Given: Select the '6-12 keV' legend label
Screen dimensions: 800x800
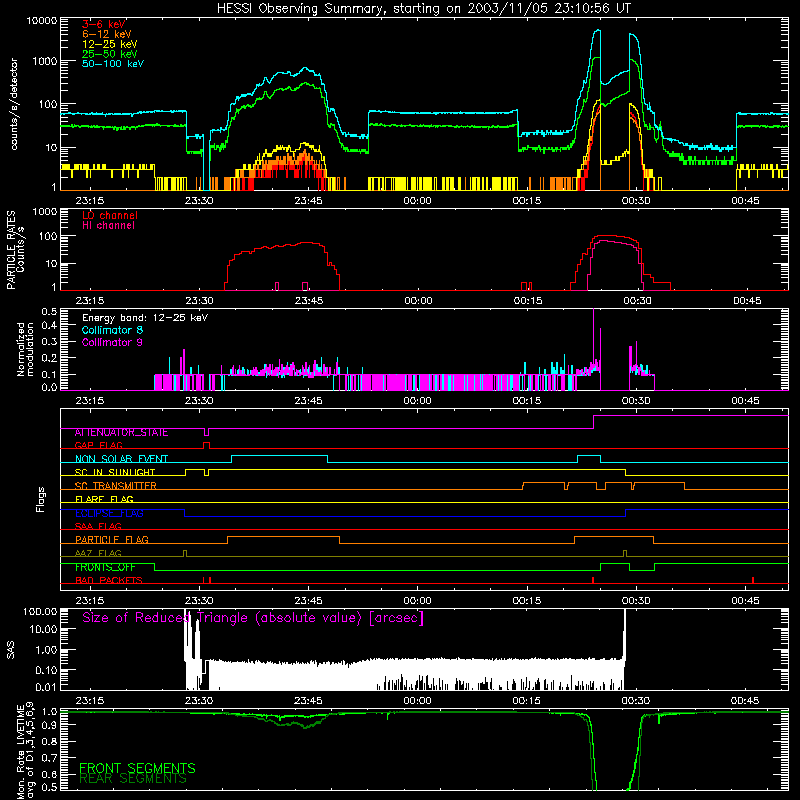Looking at the screenshot, I should point(107,34).
